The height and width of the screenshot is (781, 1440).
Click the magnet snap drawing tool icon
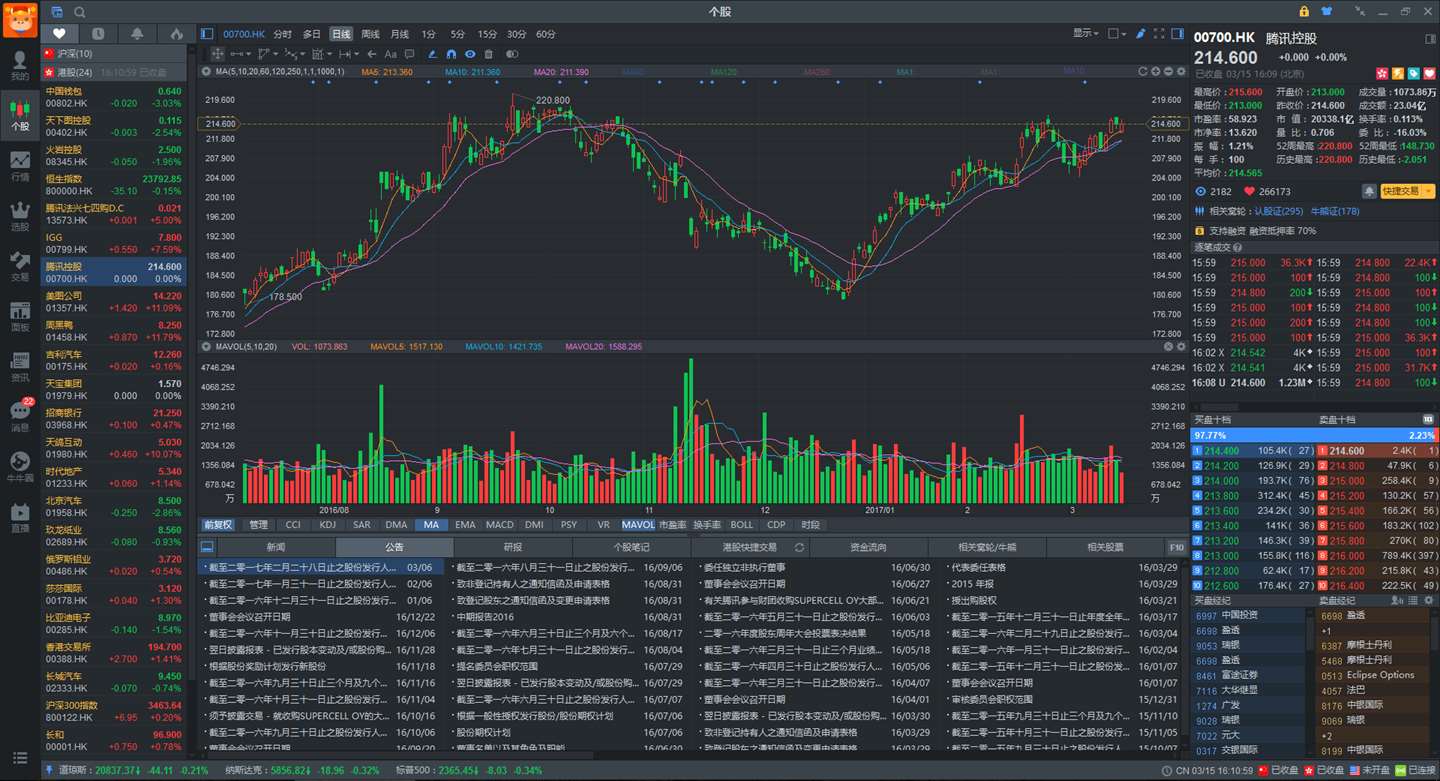451,54
